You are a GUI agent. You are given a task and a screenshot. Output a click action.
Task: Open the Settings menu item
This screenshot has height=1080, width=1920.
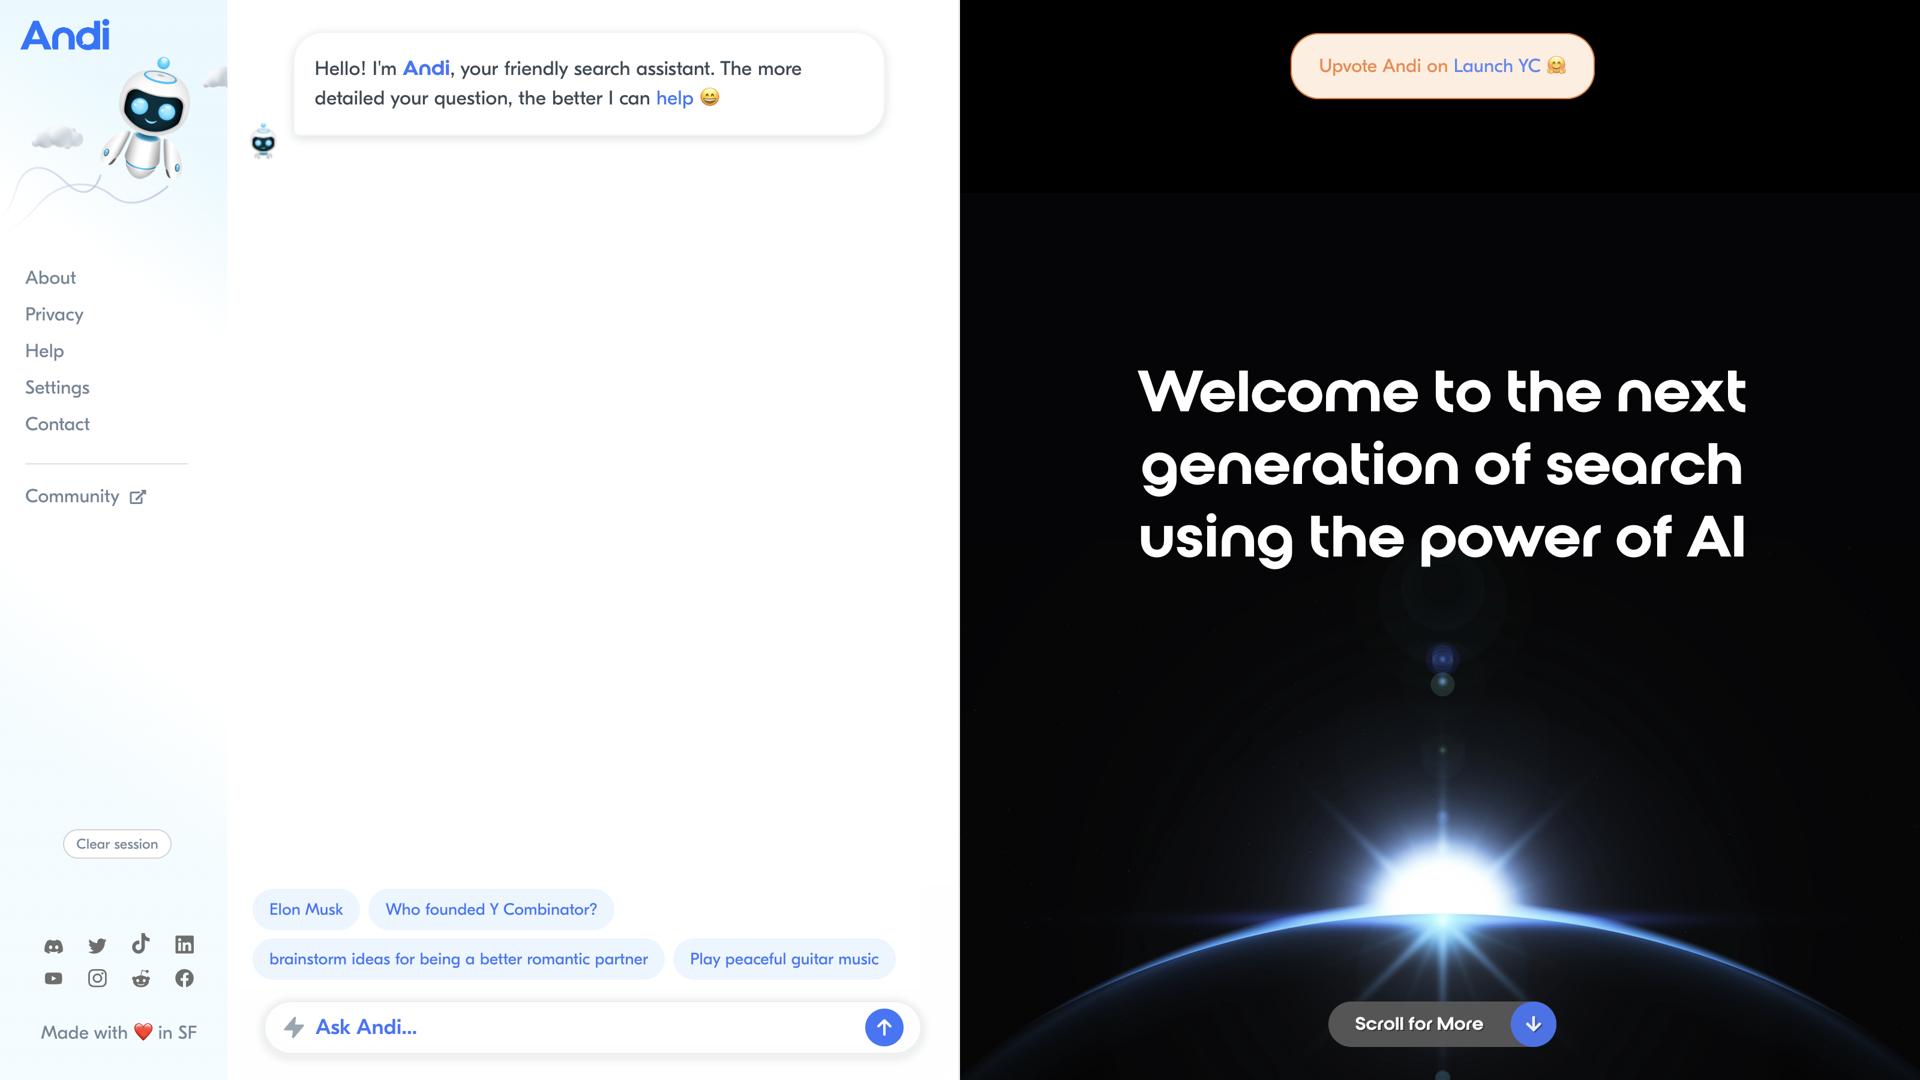point(57,388)
